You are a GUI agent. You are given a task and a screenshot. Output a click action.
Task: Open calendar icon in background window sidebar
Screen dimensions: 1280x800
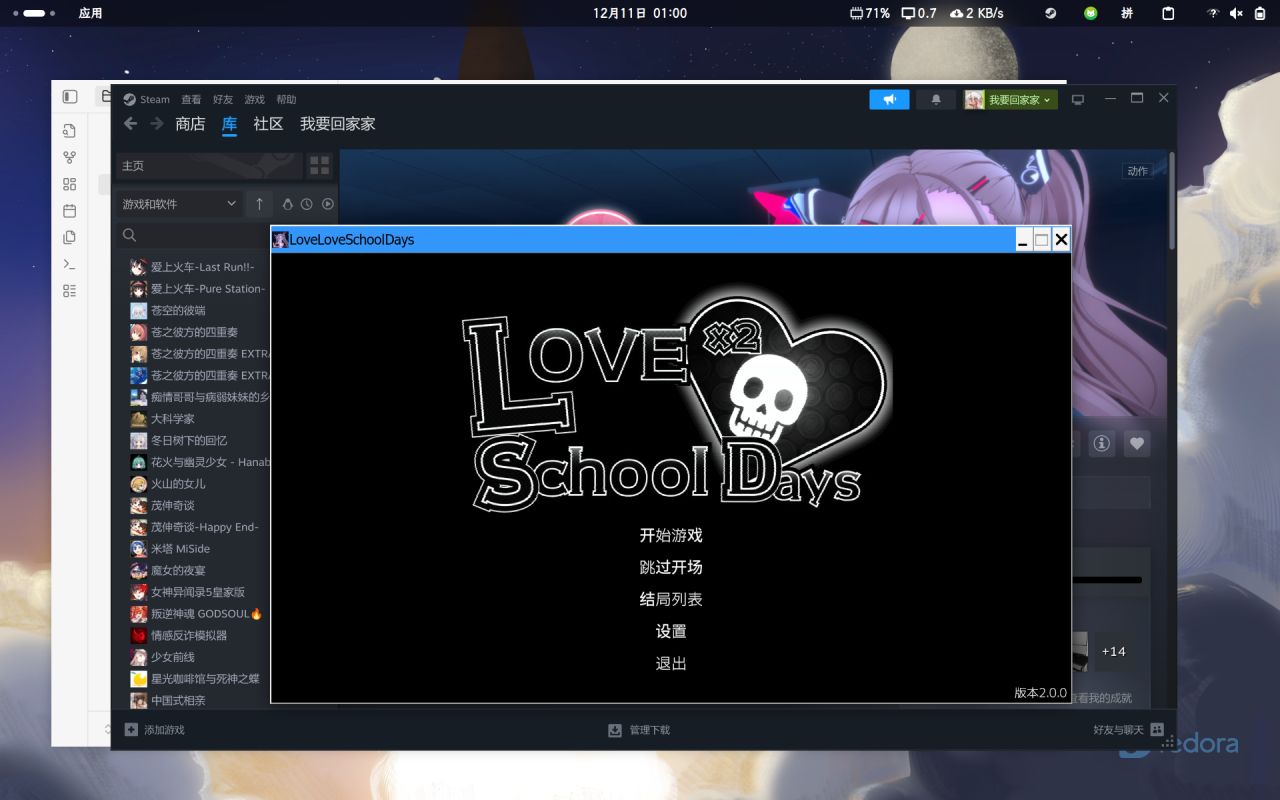point(69,211)
